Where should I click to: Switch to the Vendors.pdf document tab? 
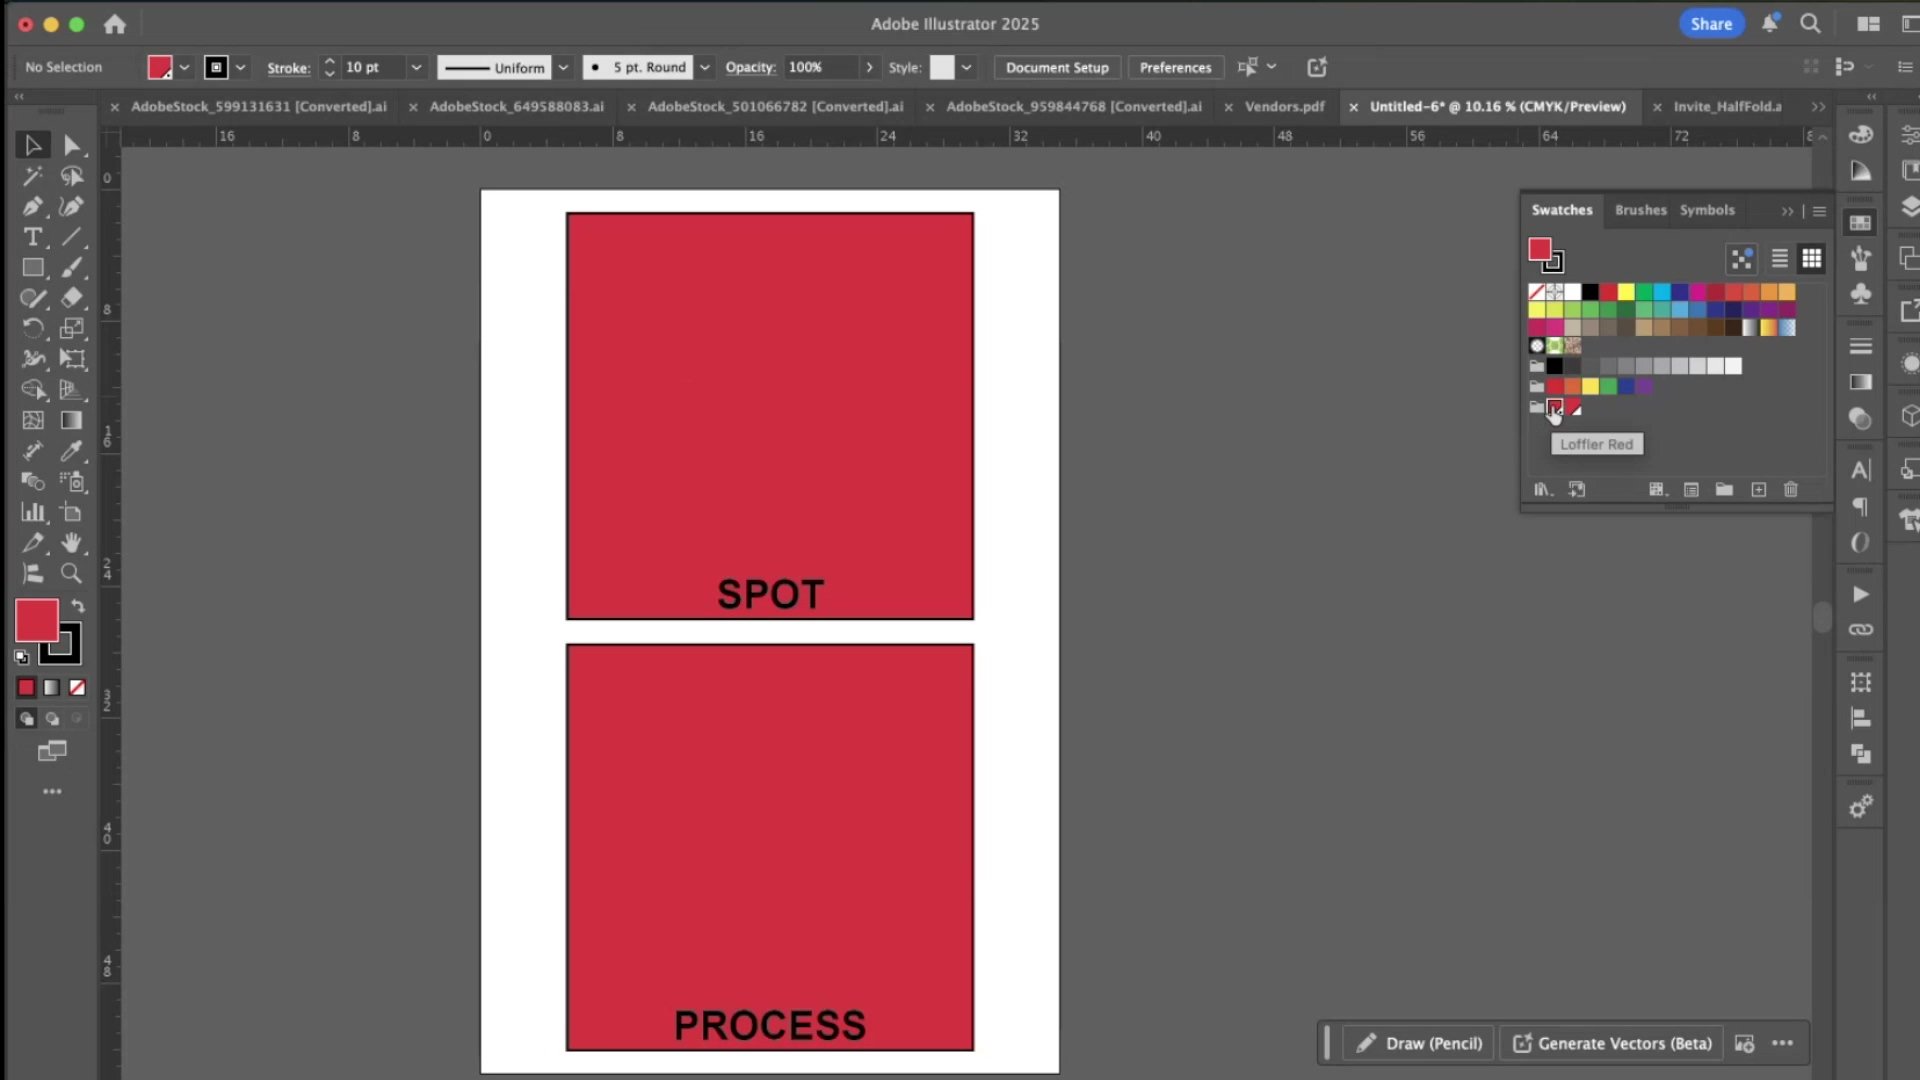pyautogui.click(x=1284, y=106)
